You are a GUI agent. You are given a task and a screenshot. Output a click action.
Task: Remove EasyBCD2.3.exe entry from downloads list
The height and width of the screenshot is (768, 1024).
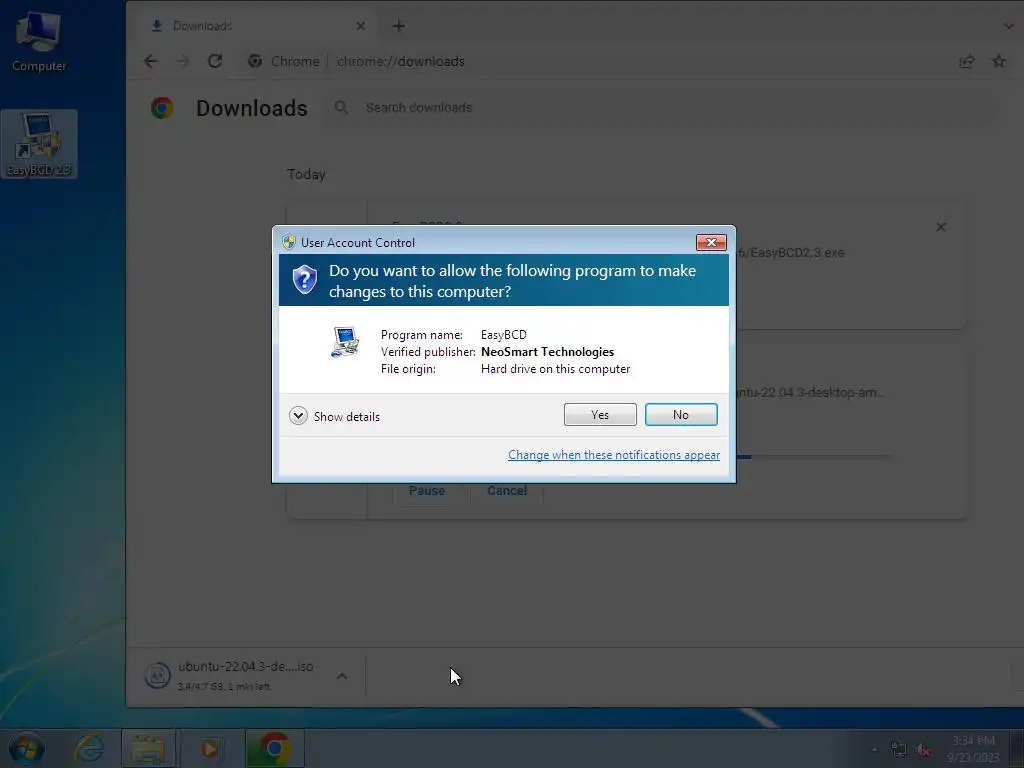[x=941, y=227]
